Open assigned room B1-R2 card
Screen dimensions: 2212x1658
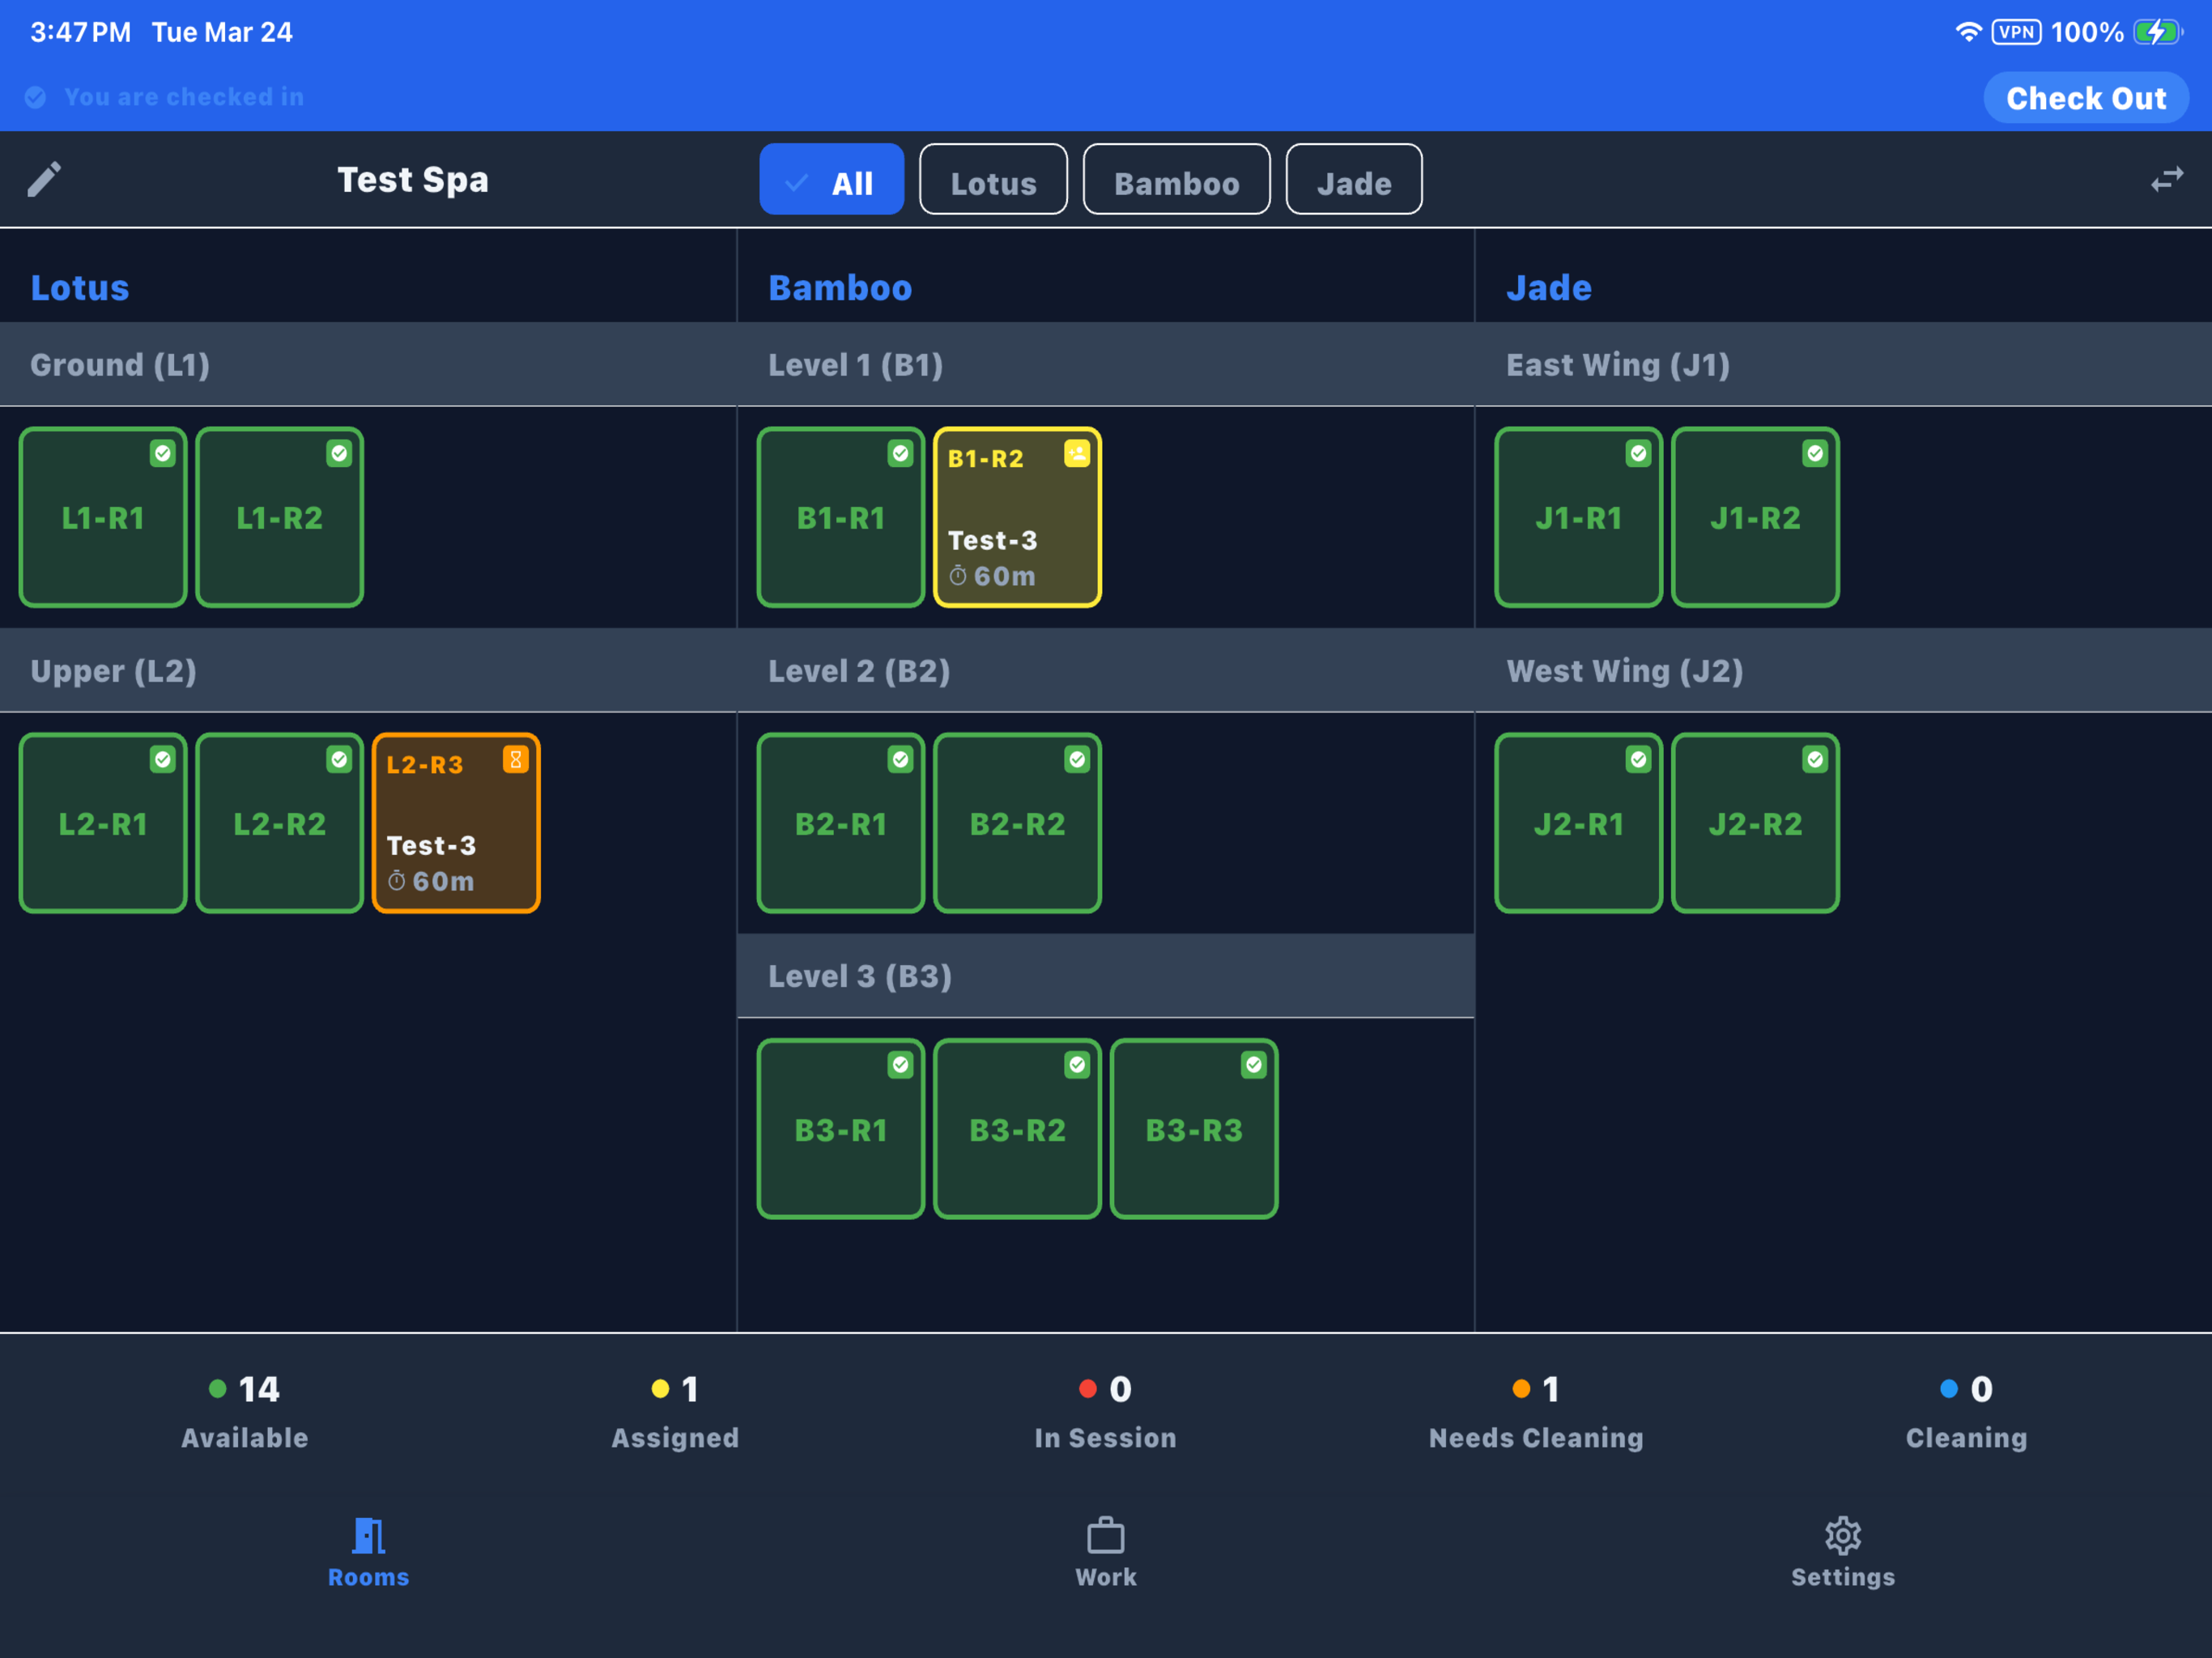click(1018, 517)
